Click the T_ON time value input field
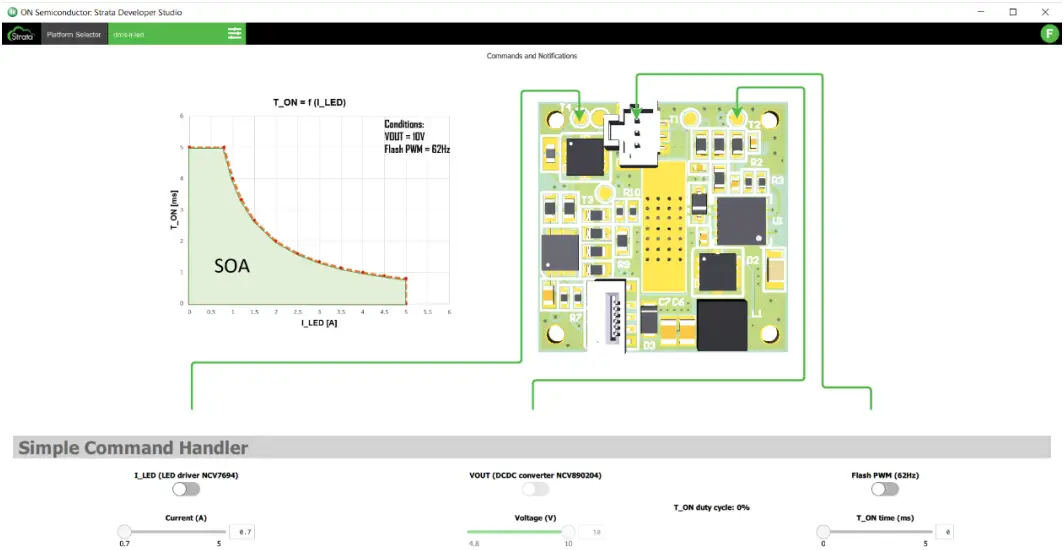1064x550 pixels. pyautogui.click(x=945, y=532)
